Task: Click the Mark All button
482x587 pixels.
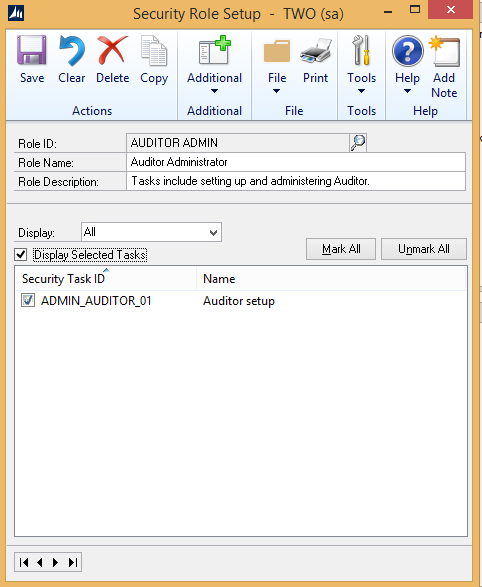Action: pos(341,249)
